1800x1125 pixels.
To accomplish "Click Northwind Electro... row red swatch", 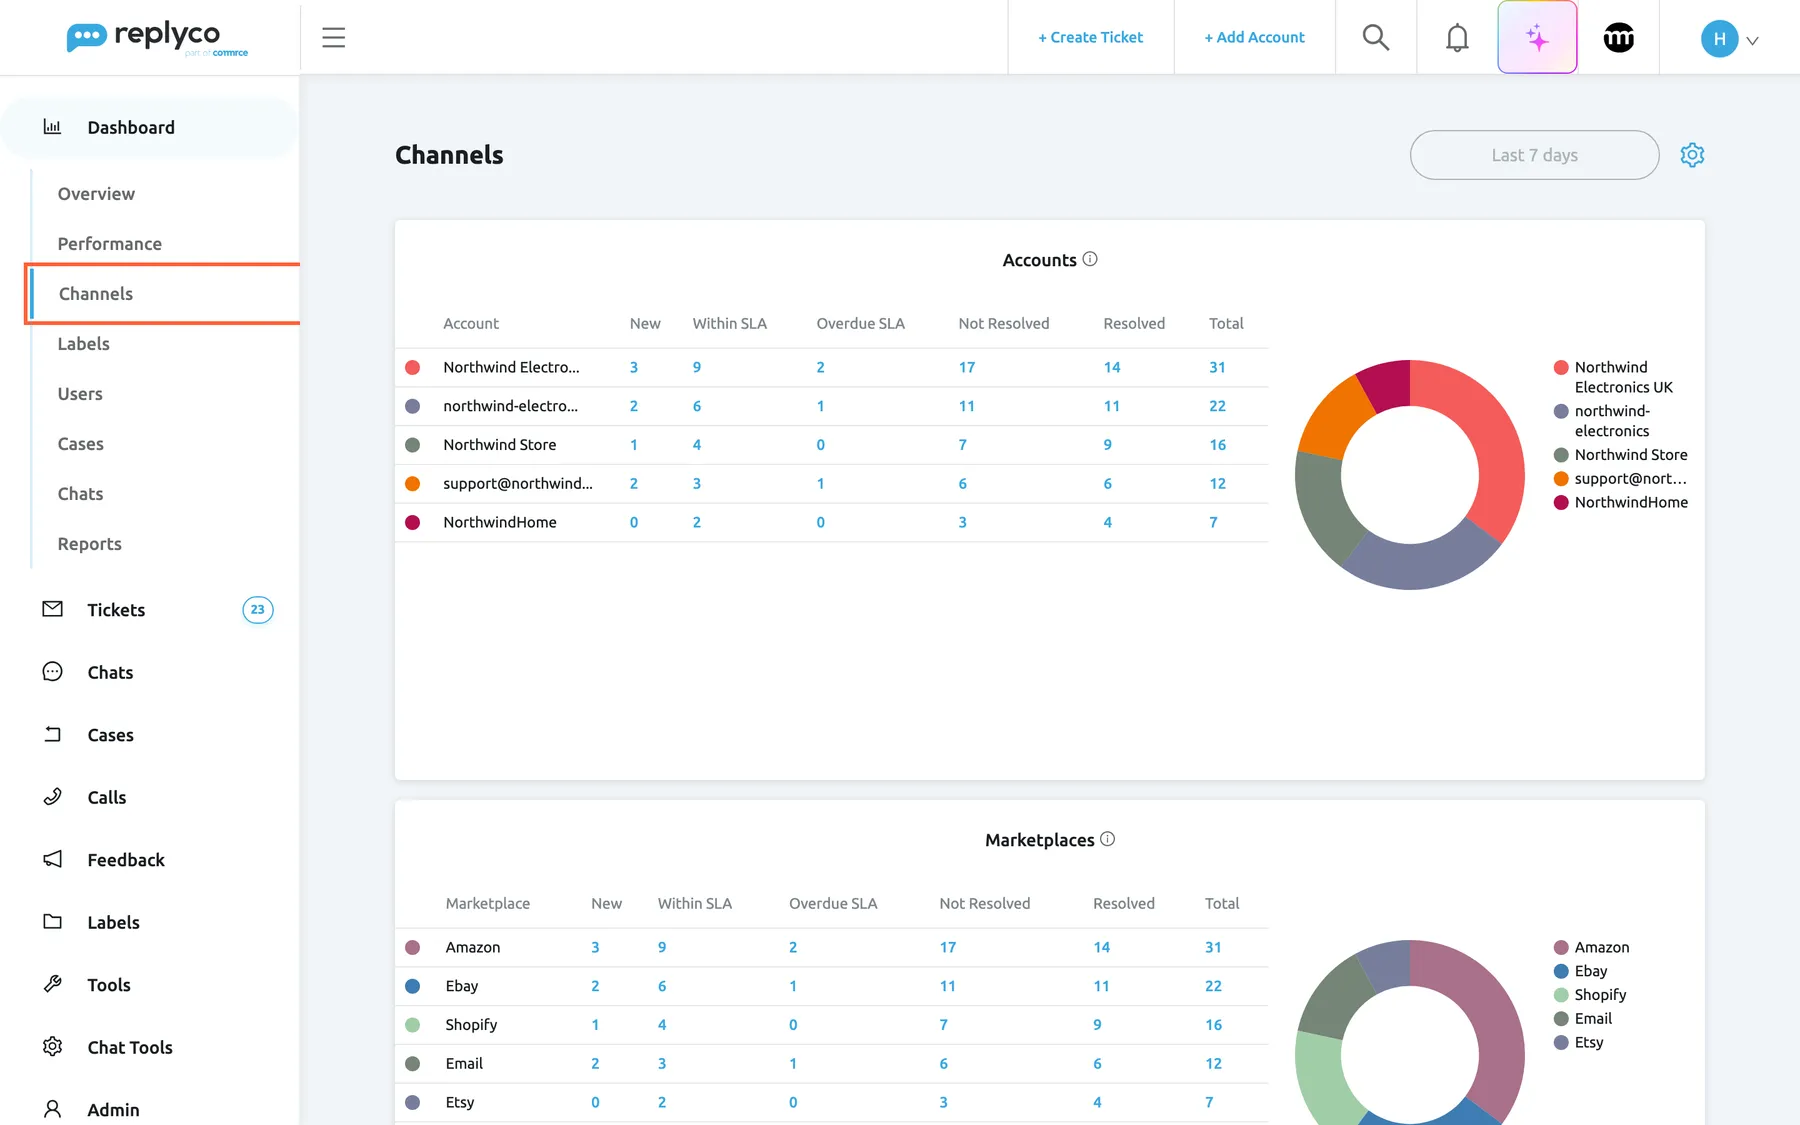I will [412, 367].
